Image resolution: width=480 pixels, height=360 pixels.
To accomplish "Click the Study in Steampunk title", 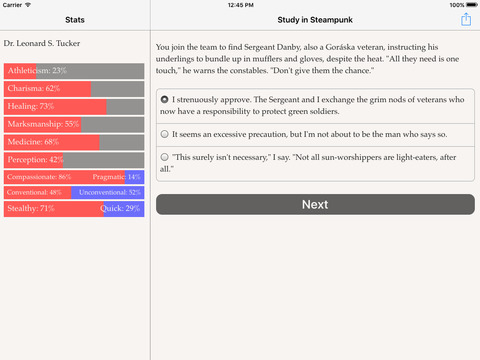I will (315, 20).
